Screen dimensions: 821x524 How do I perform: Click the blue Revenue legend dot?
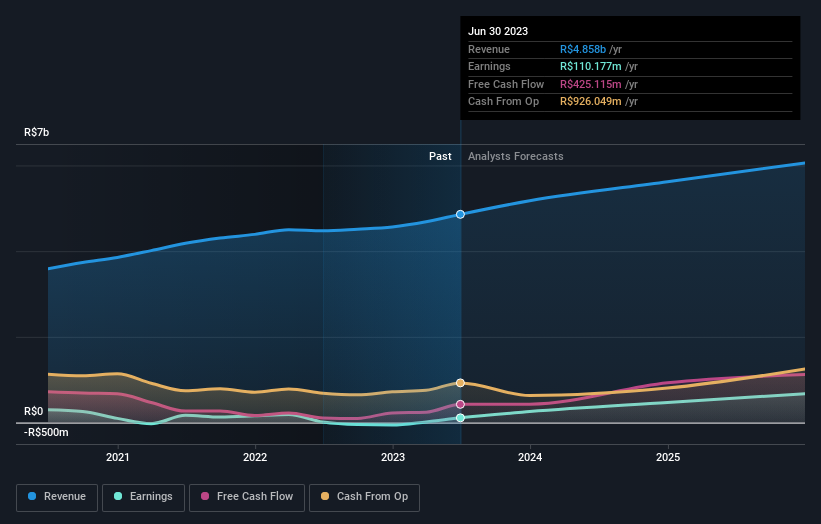(32, 496)
